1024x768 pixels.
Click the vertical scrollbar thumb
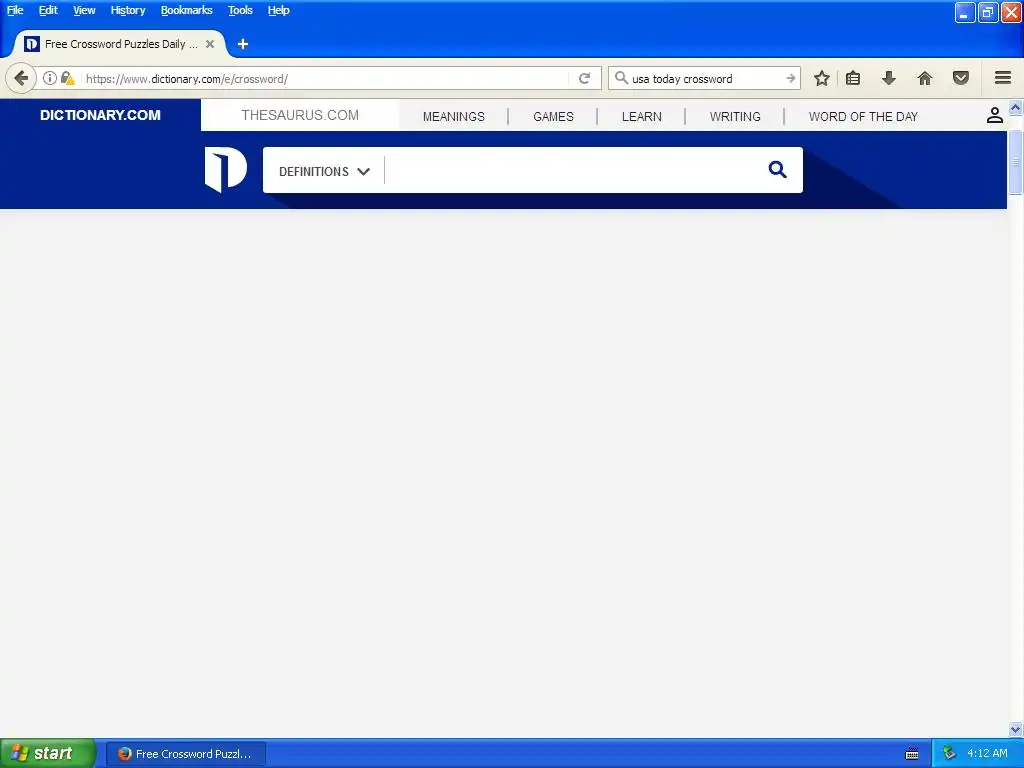pyautogui.click(x=1016, y=162)
